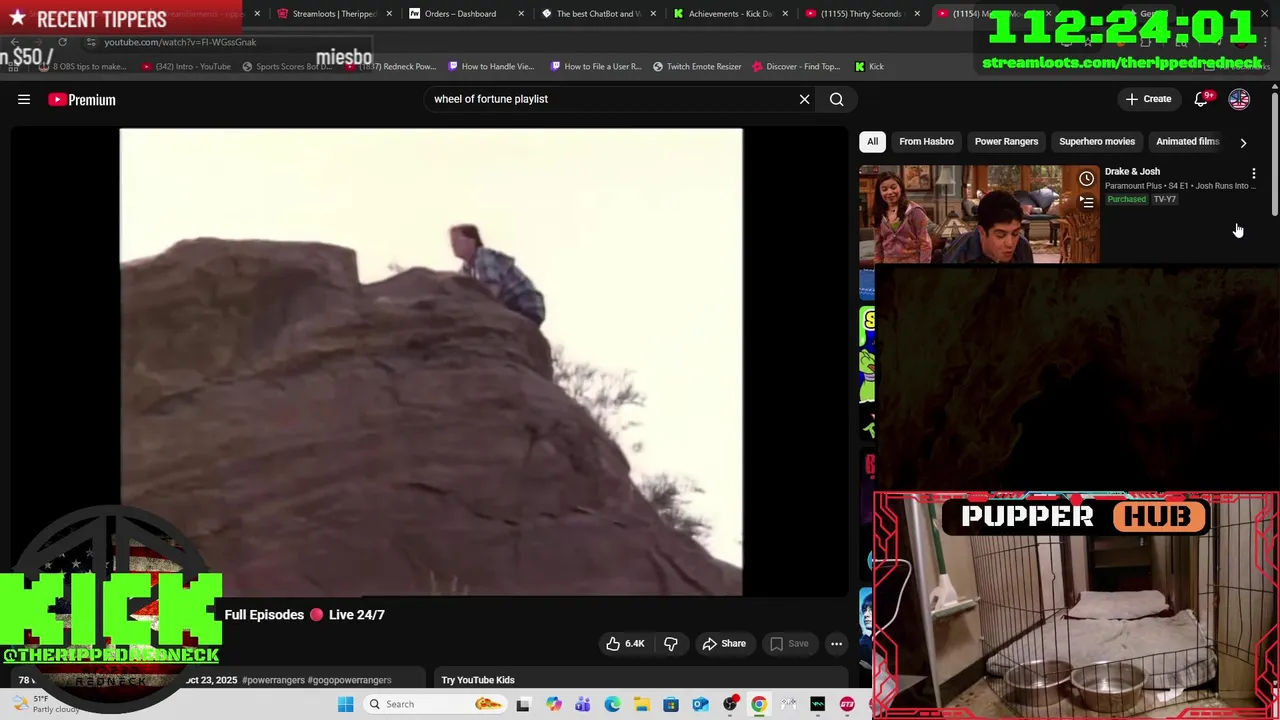Open the red GT taskbar app
Viewport: 1280px width, 720px height.
point(847,704)
